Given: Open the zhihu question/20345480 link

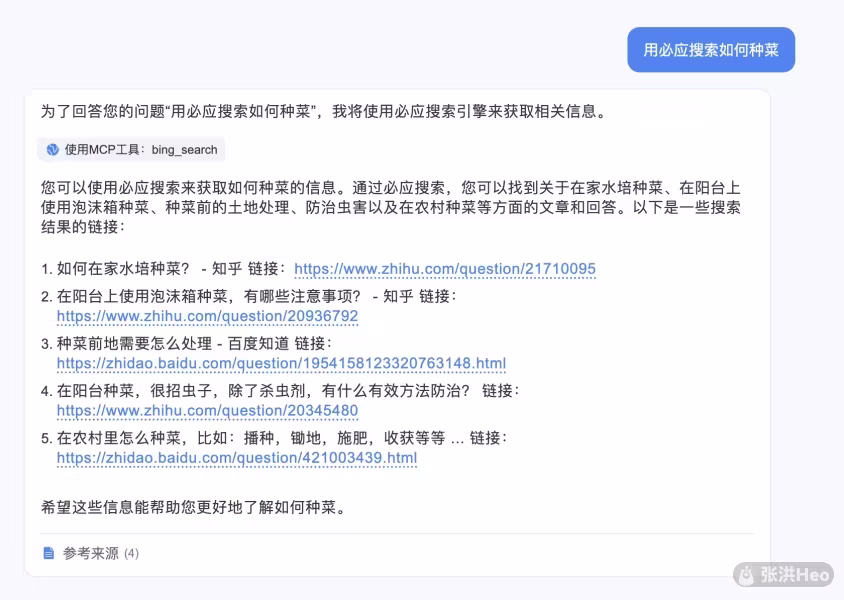Looking at the screenshot, I should click(x=207, y=411).
